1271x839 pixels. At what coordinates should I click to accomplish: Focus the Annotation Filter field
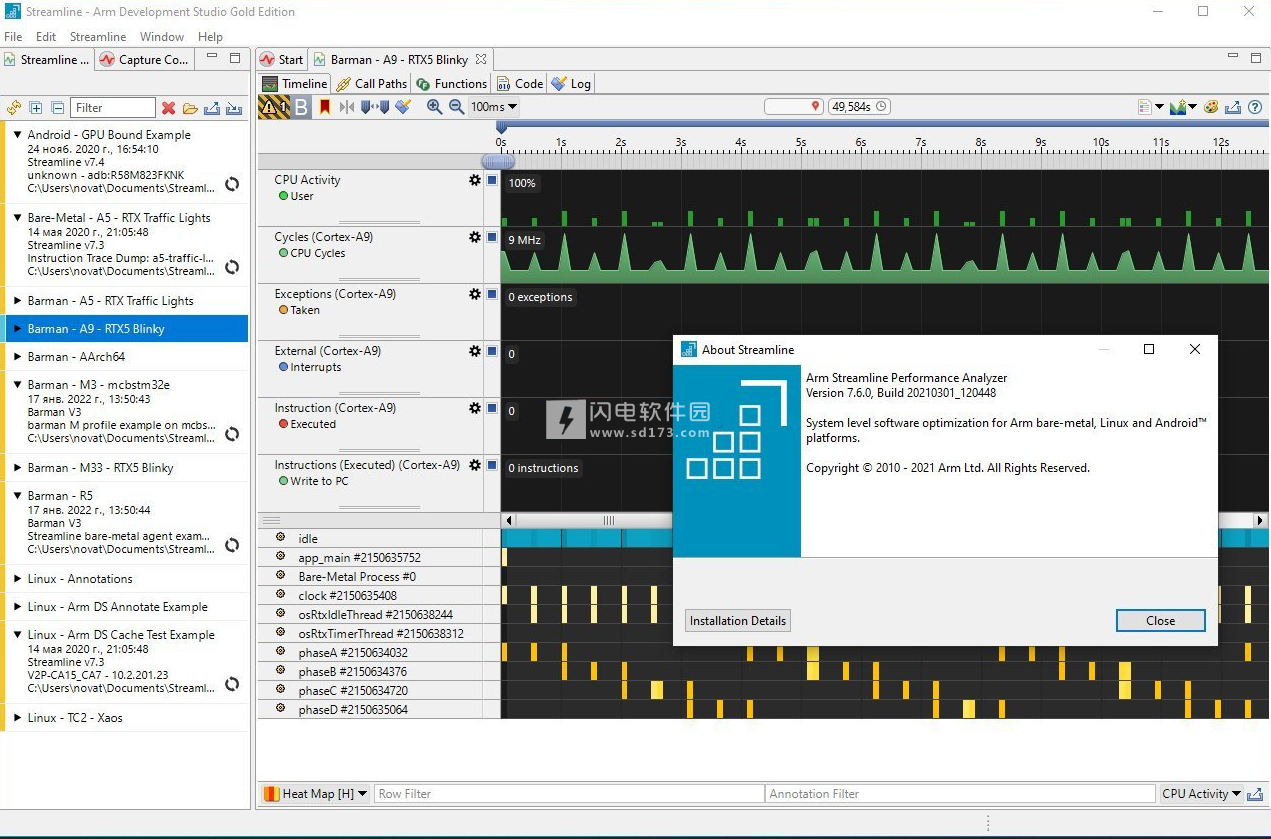(959, 794)
